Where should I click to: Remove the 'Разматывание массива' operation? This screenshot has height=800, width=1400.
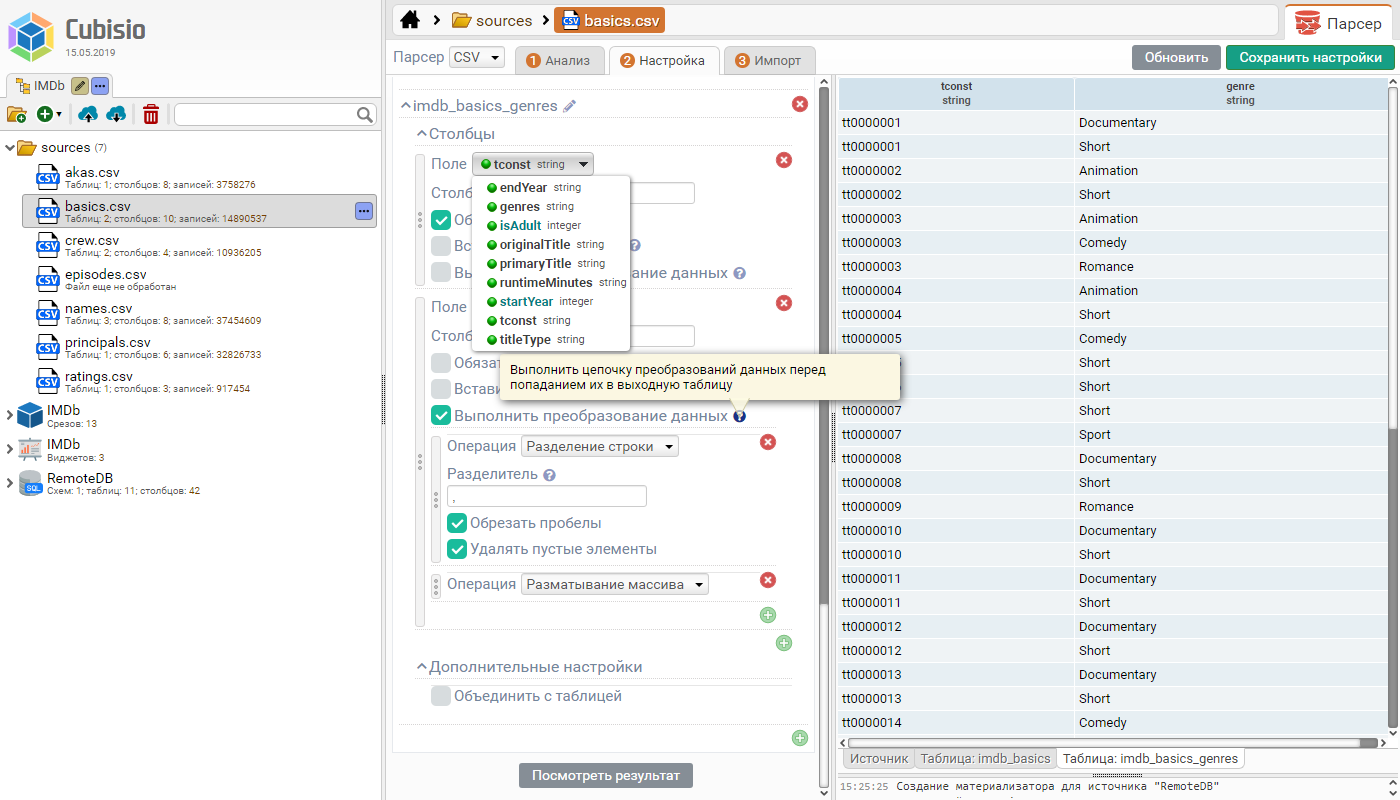click(x=768, y=580)
